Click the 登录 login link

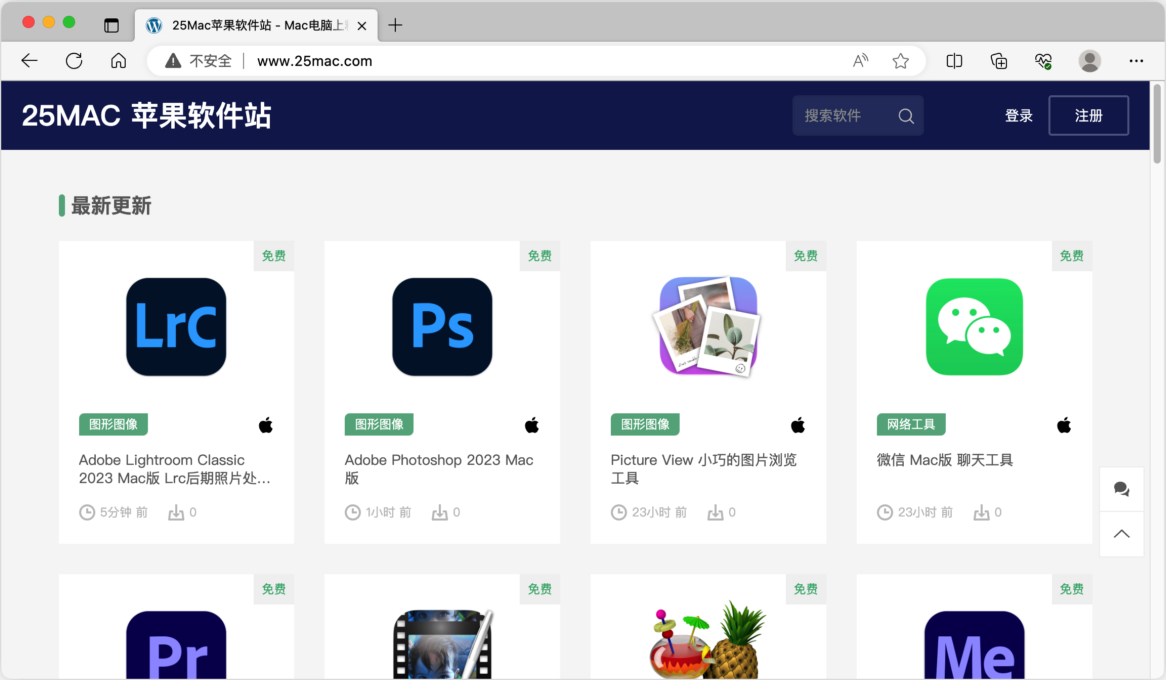point(1019,116)
